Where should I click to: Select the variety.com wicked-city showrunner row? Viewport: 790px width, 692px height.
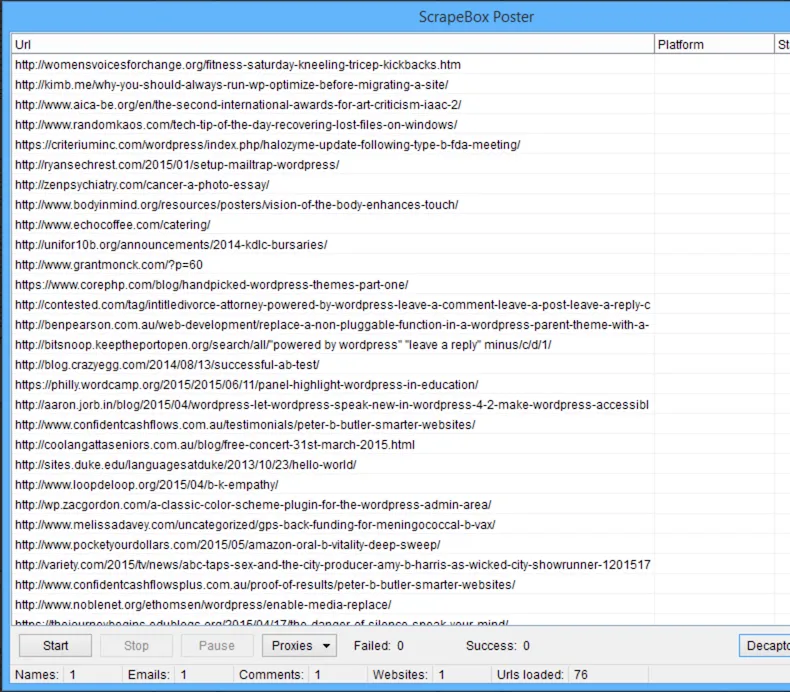tap(333, 564)
